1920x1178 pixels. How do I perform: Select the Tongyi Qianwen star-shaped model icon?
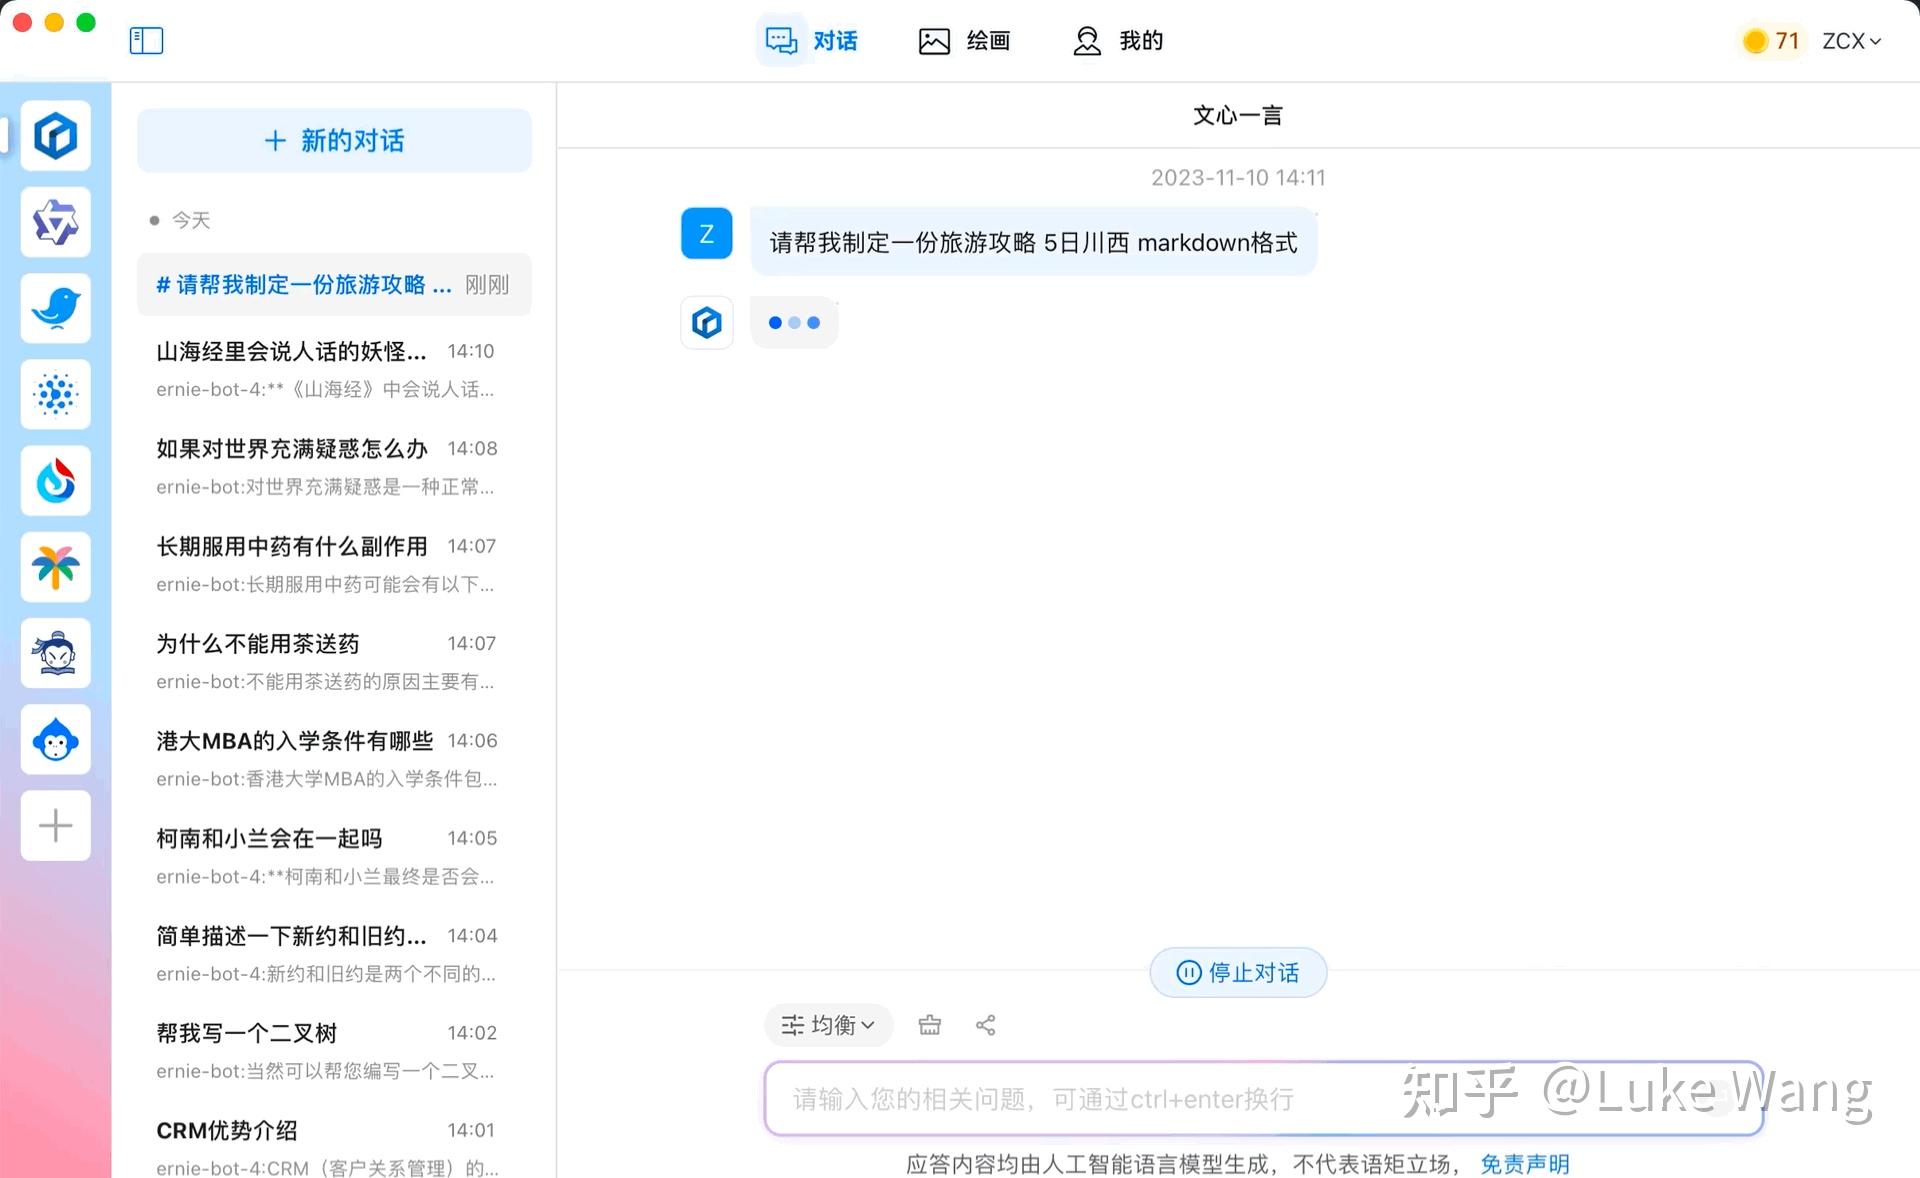coord(56,222)
